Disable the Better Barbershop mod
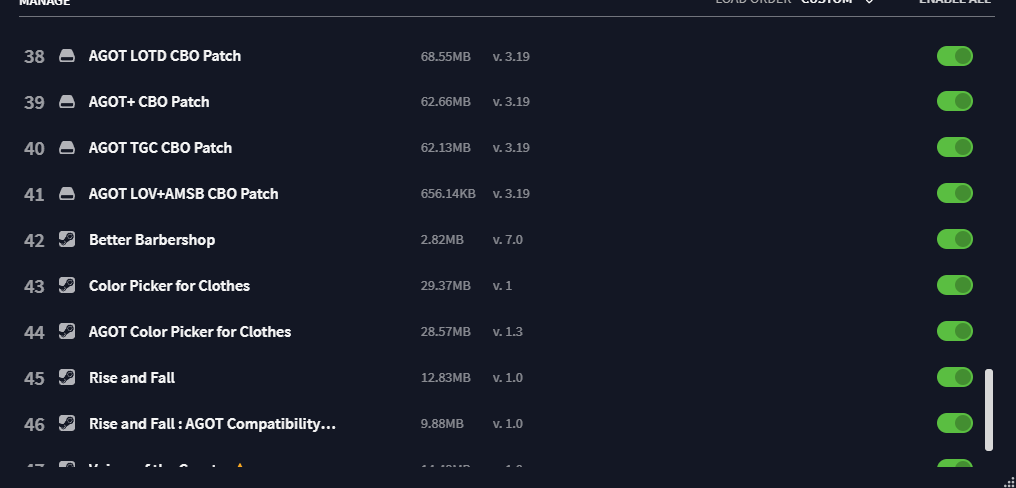Image resolution: width=1016 pixels, height=488 pixels. click(954, 239)
